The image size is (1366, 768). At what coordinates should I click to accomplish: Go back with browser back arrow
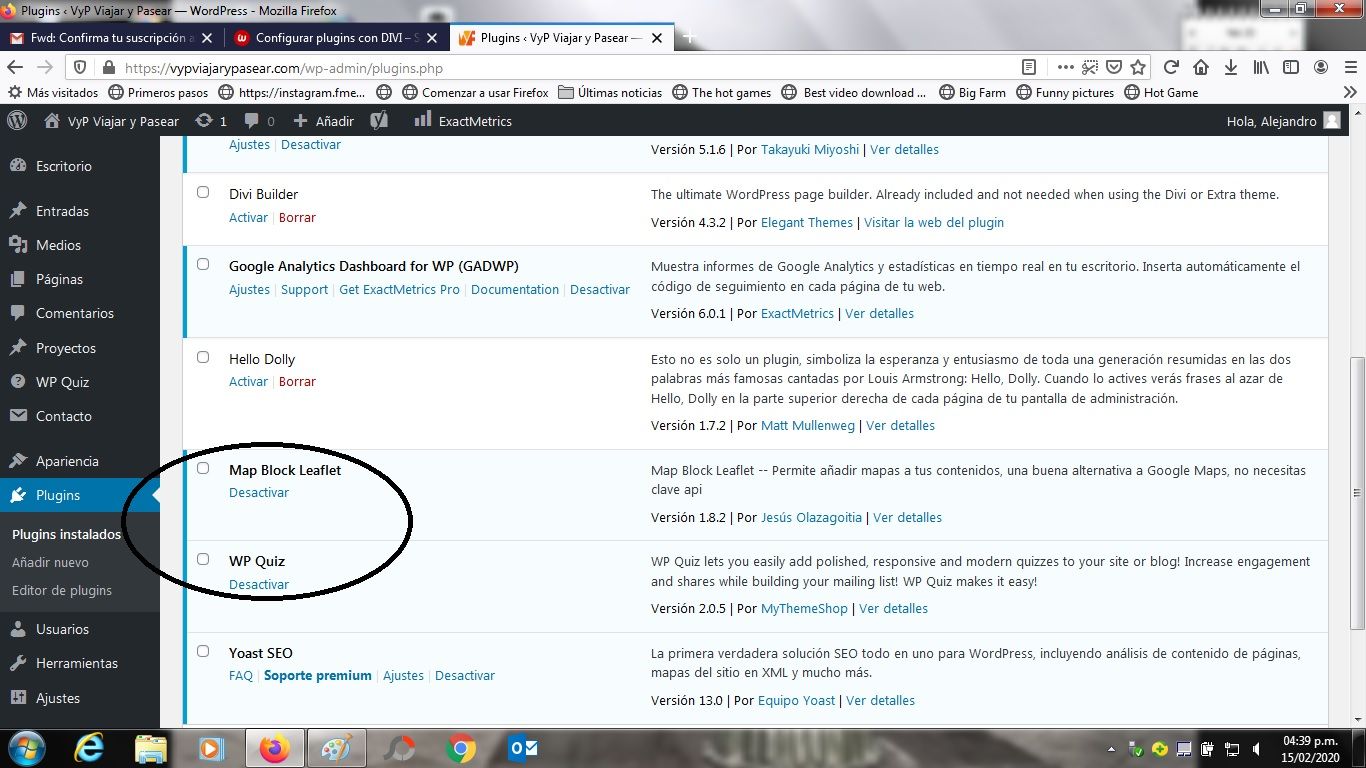click(x=15, y=67)
